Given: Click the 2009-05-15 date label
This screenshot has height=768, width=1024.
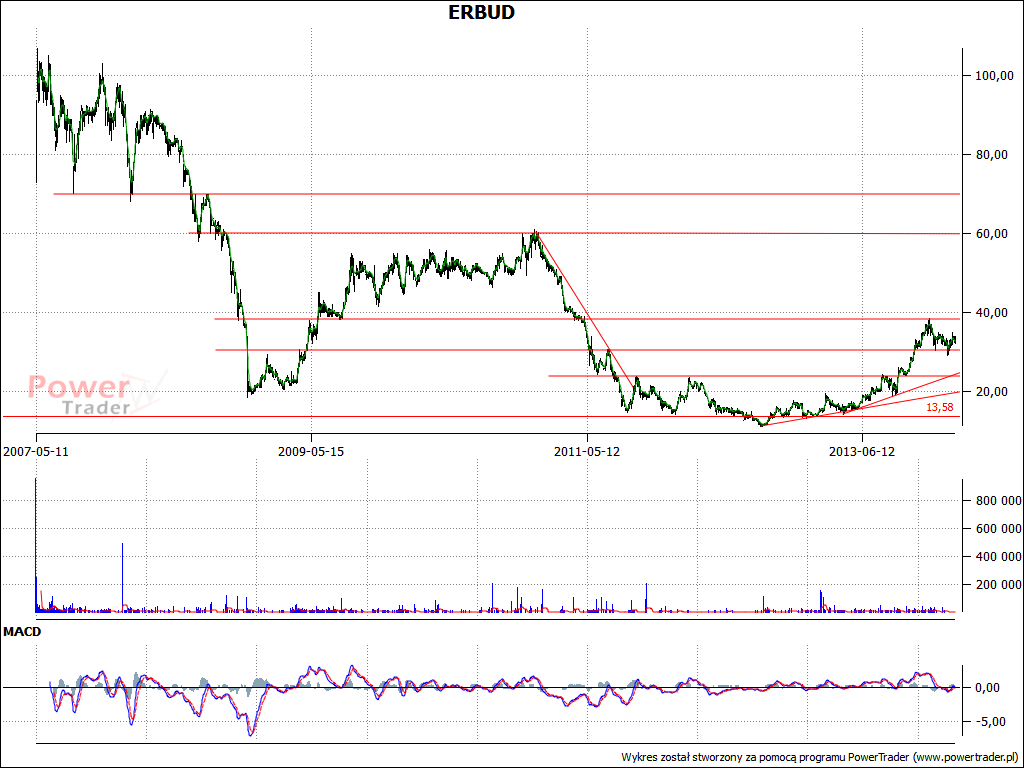Looking at the screenshot, I should 311,451.
